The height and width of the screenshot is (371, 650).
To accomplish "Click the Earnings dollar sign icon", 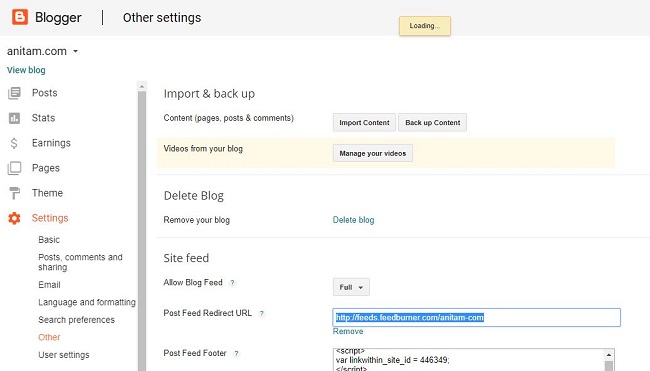I will click(14, 143).
